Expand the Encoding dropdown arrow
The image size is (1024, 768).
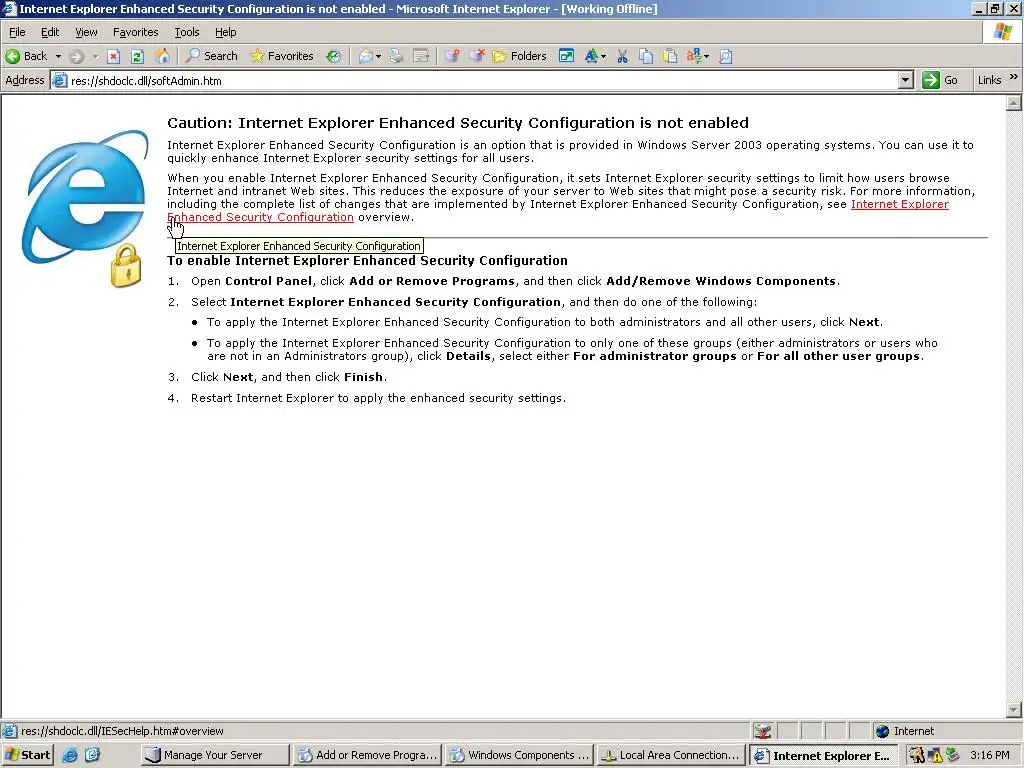[x=707, y=56]
